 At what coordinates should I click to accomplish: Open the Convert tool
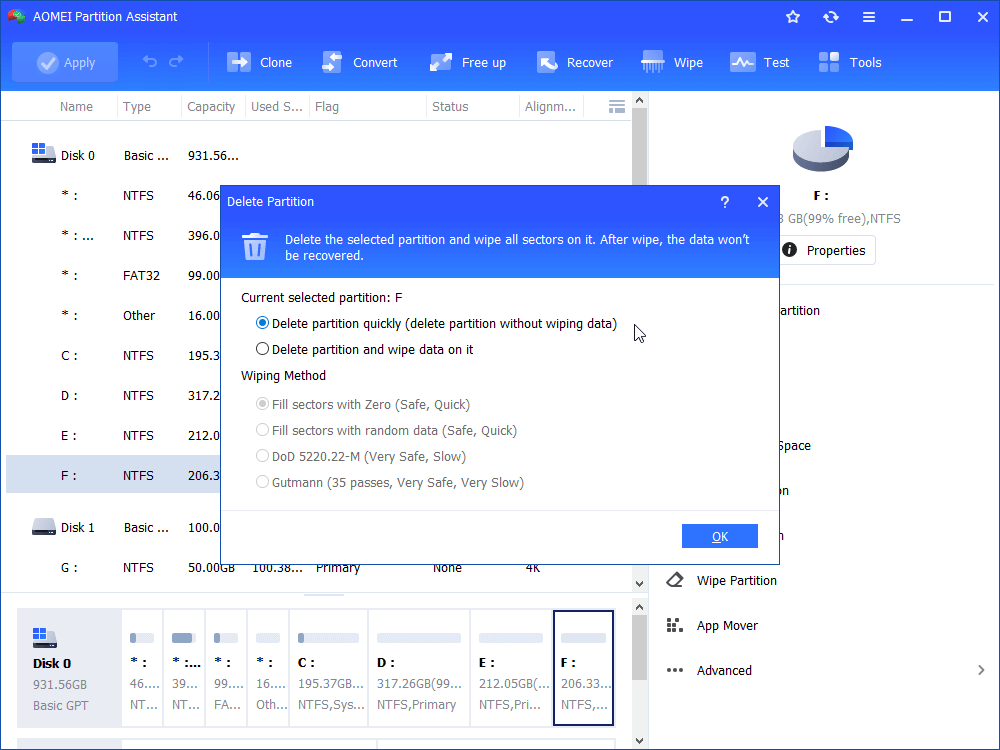tap(360, 62)
